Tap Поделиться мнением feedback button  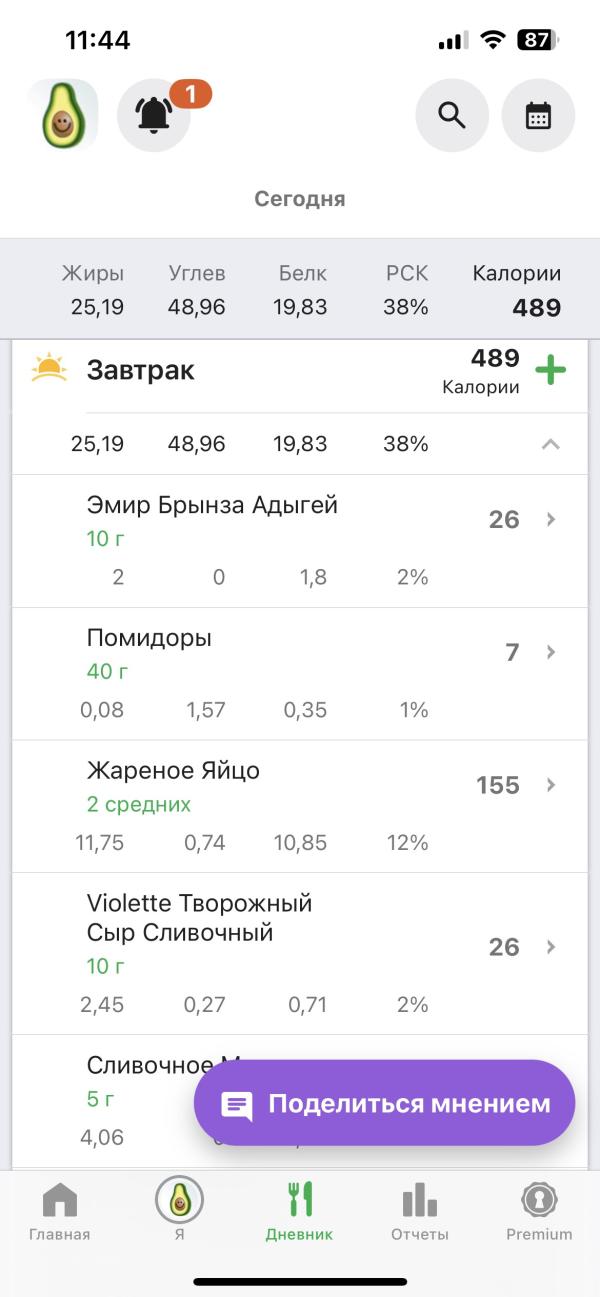tap(384, 1103)
